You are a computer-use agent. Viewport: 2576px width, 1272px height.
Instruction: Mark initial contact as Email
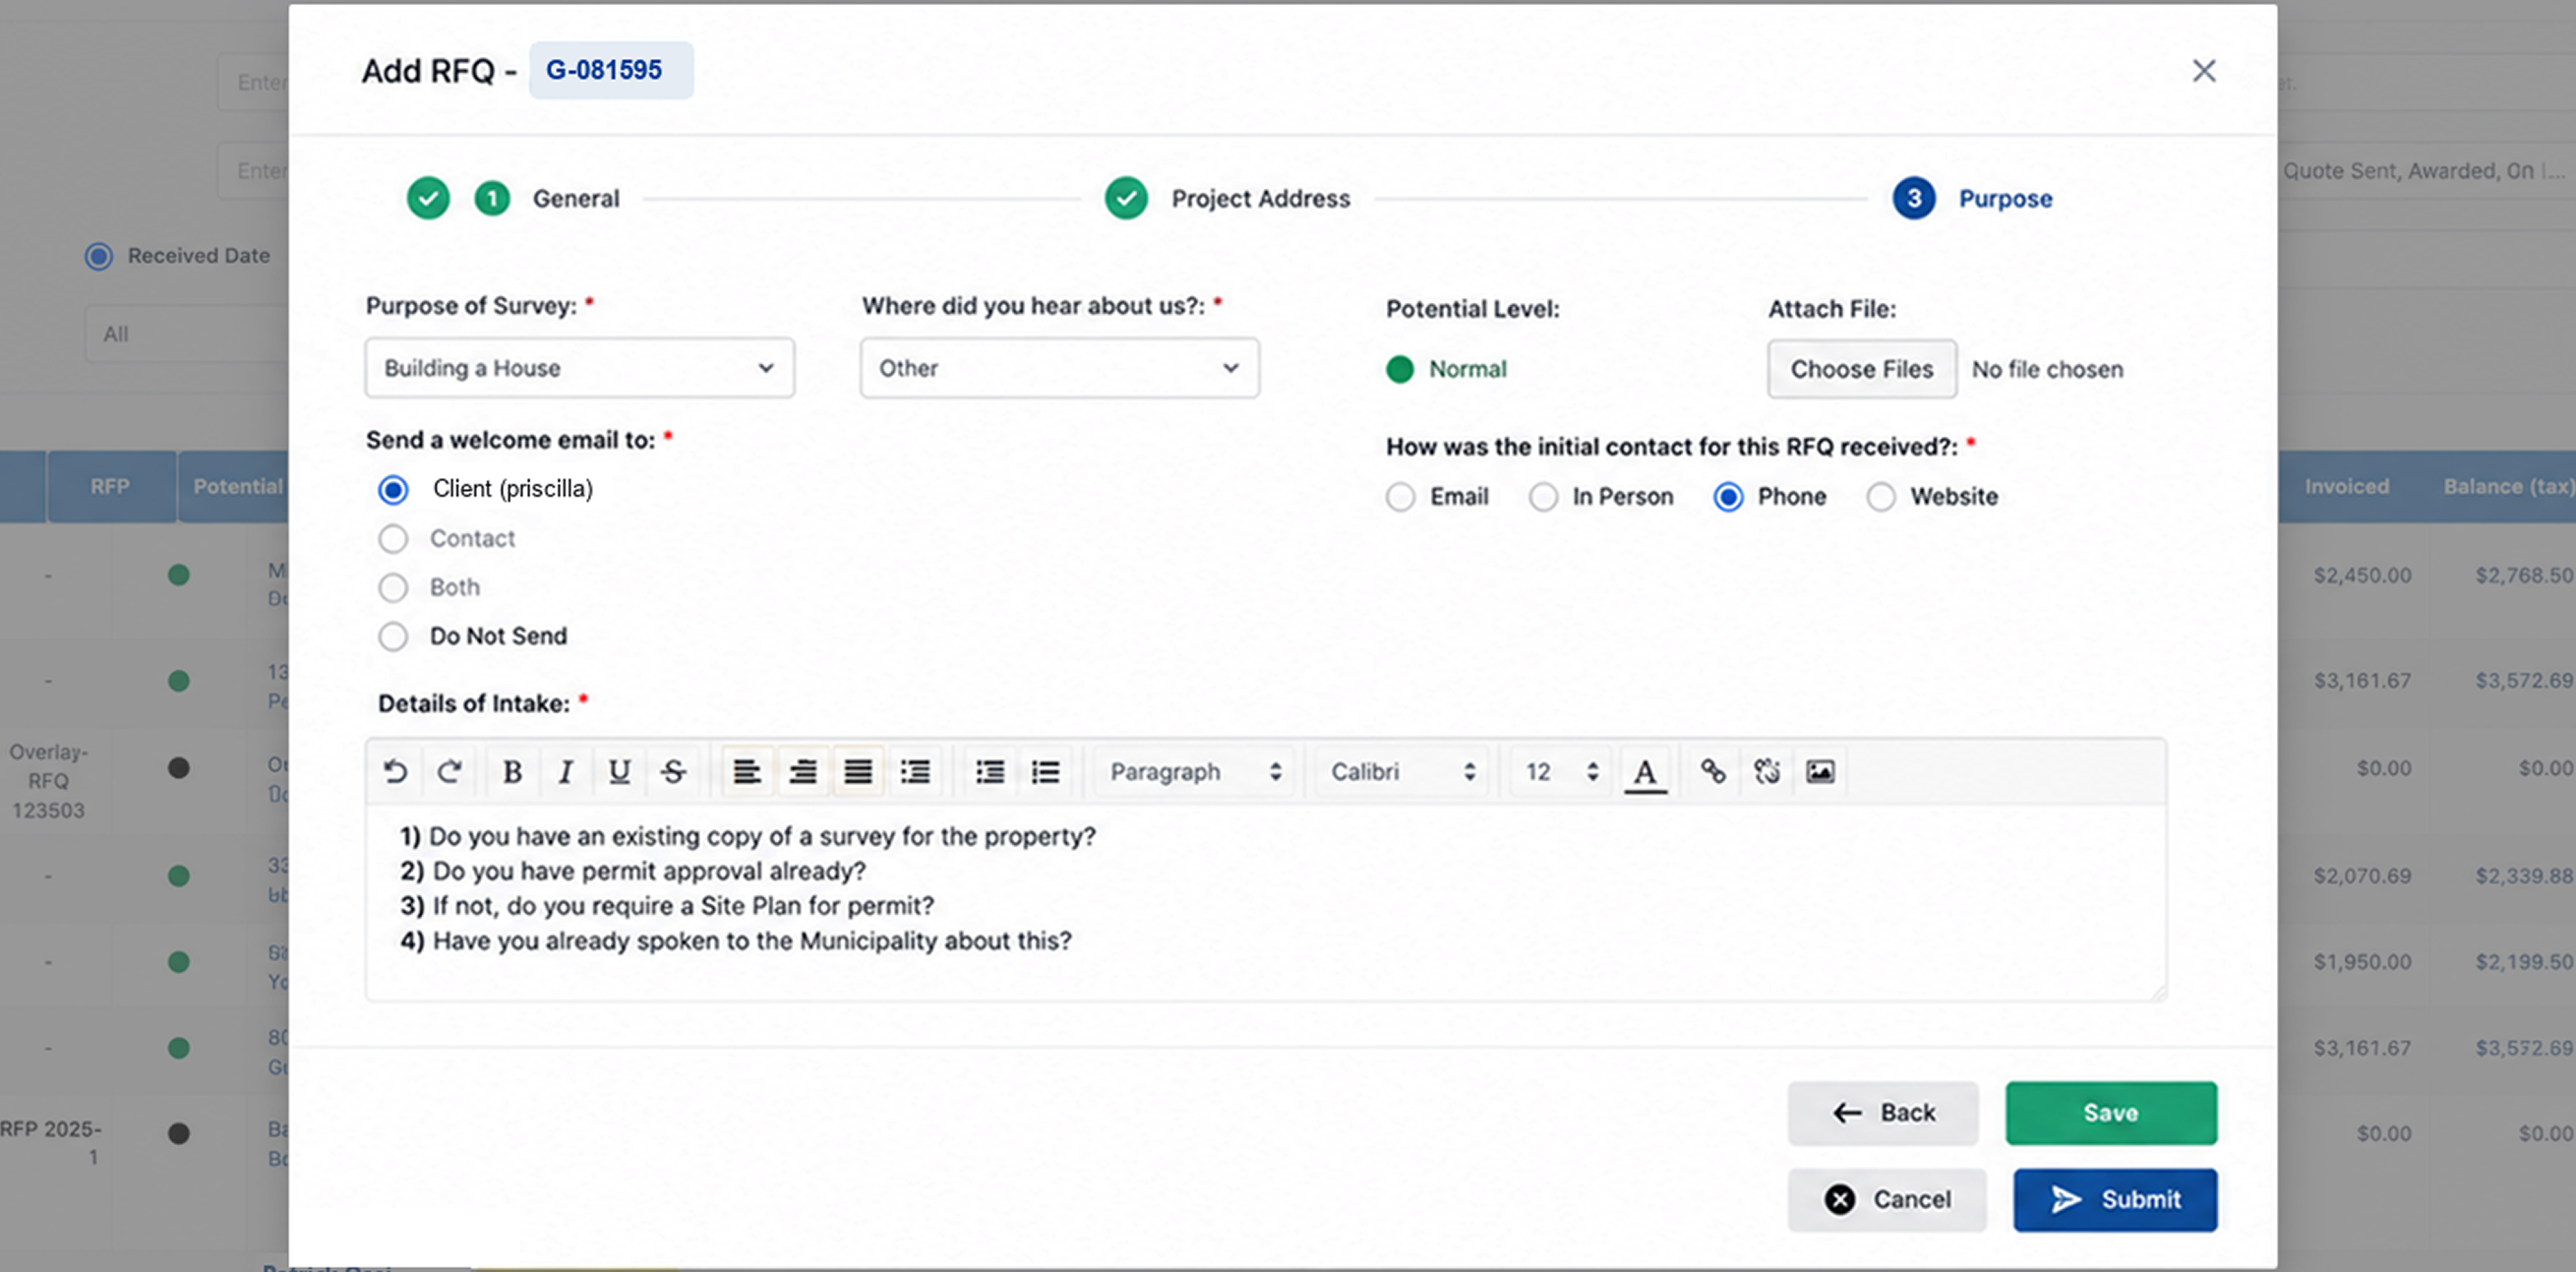point(1400,497)
